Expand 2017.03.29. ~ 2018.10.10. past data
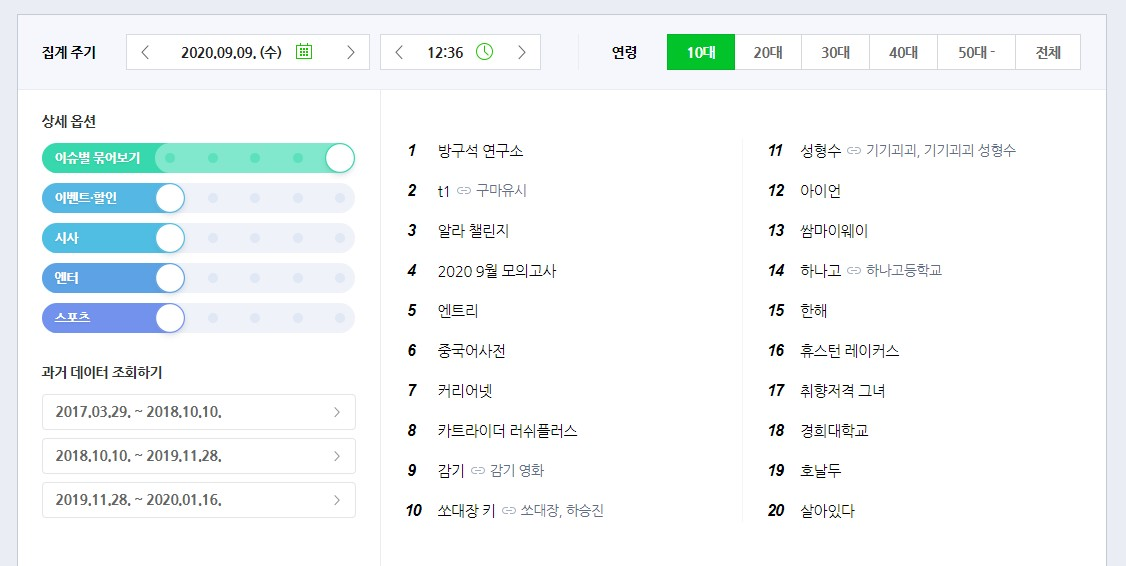Viewport: 1126px width, 566px height. click(199, 412)
